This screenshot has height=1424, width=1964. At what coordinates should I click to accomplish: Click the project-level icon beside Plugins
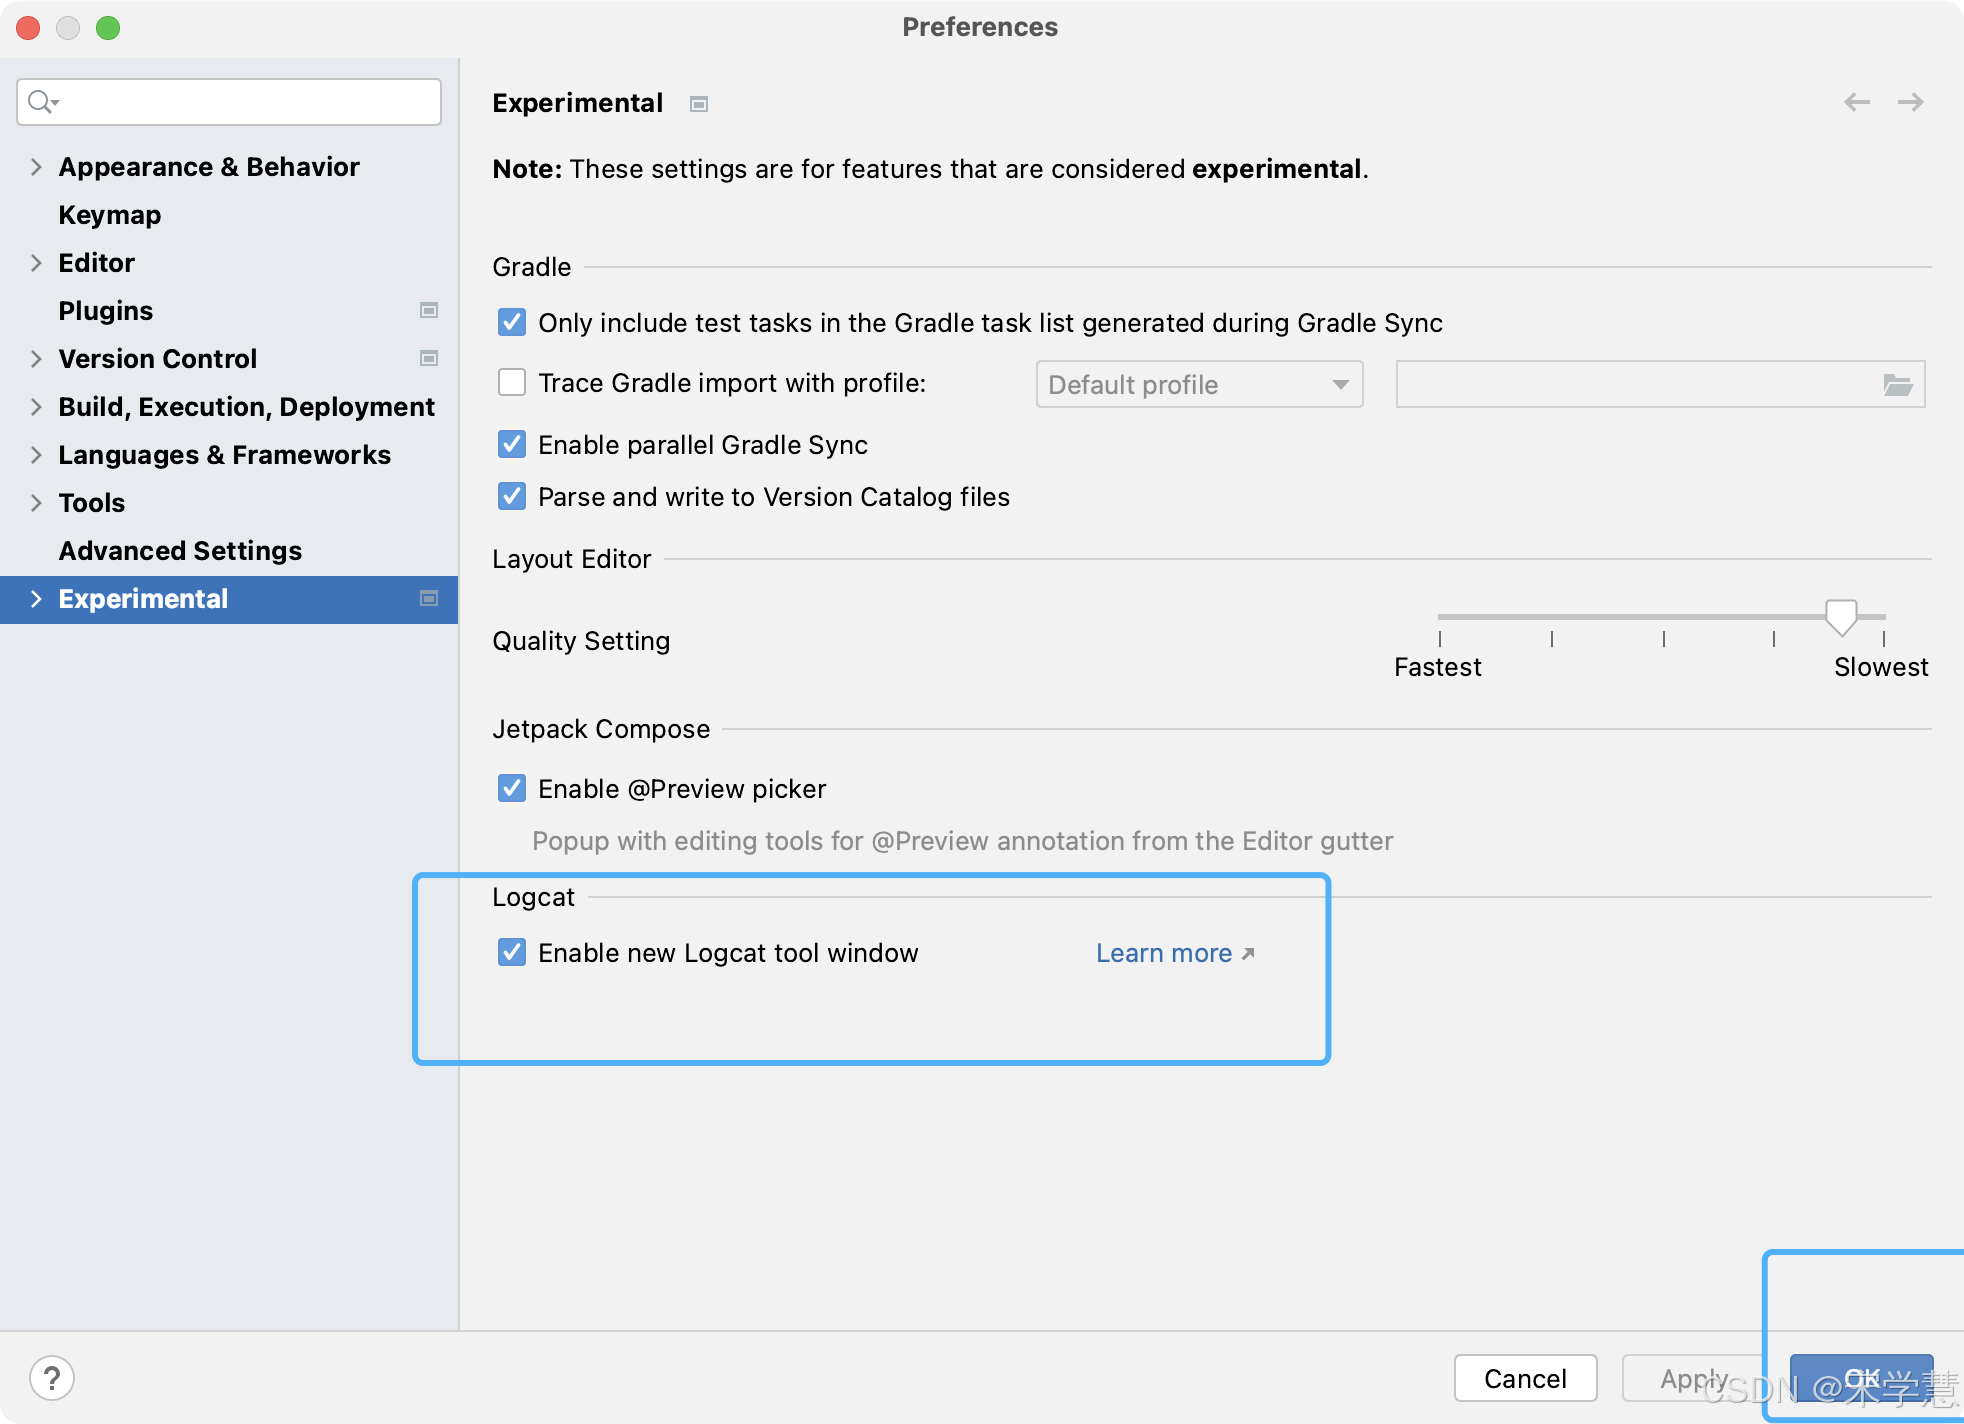429,311
